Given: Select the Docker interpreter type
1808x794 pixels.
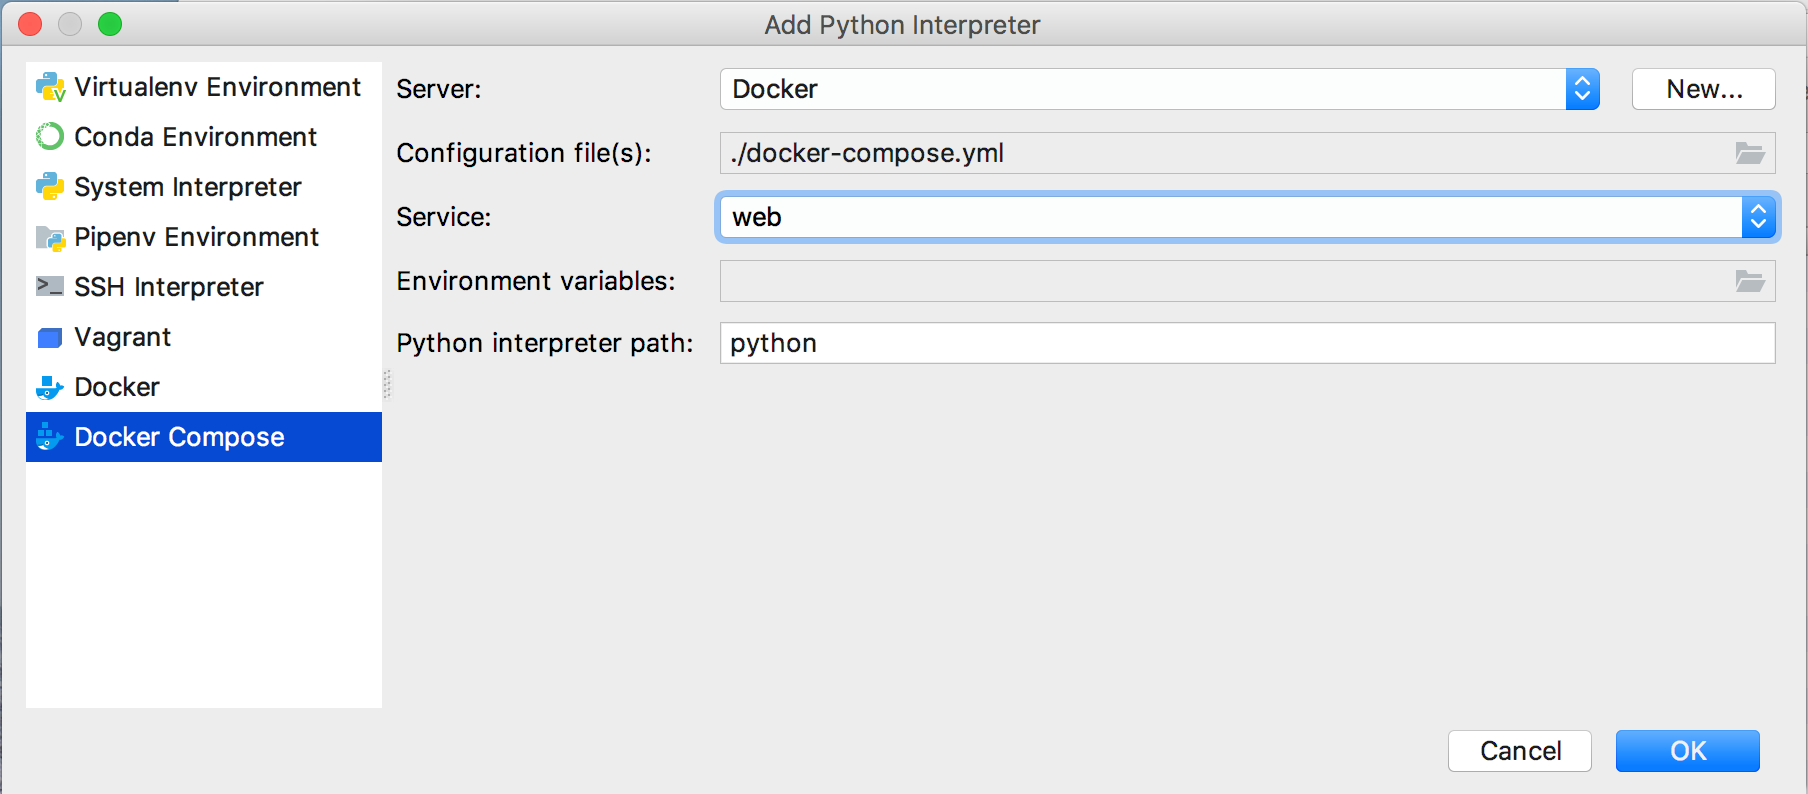Looking at the screenshot, I should 204,387.
